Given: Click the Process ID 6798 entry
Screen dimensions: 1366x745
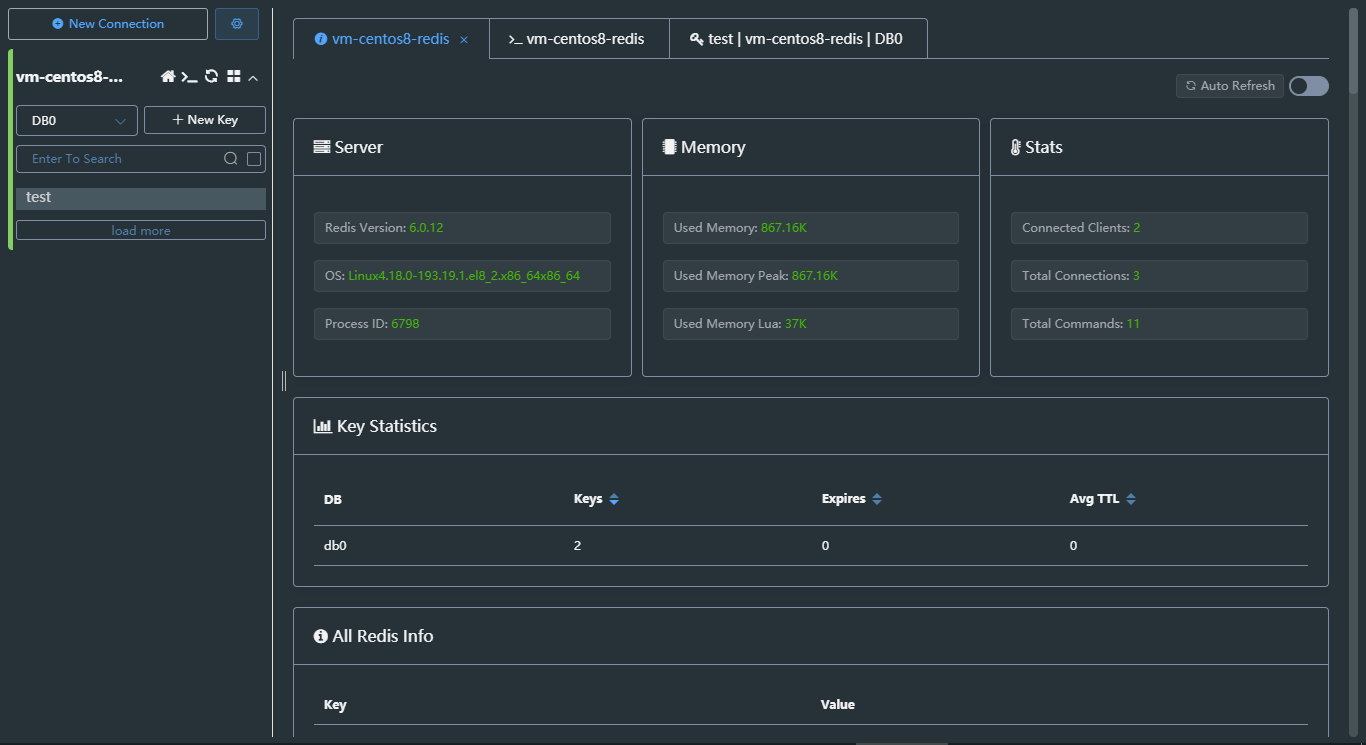Looking at the screenshot, I should pos(462,324).
